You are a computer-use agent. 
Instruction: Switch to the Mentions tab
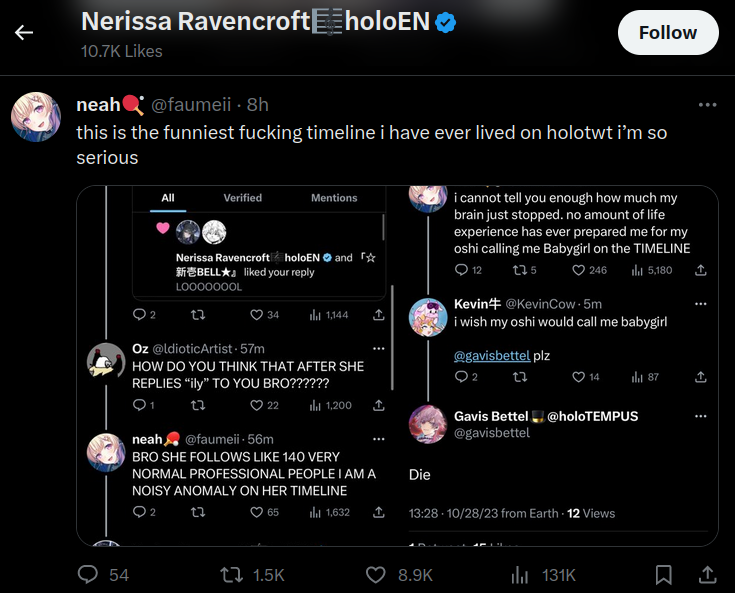334,198
